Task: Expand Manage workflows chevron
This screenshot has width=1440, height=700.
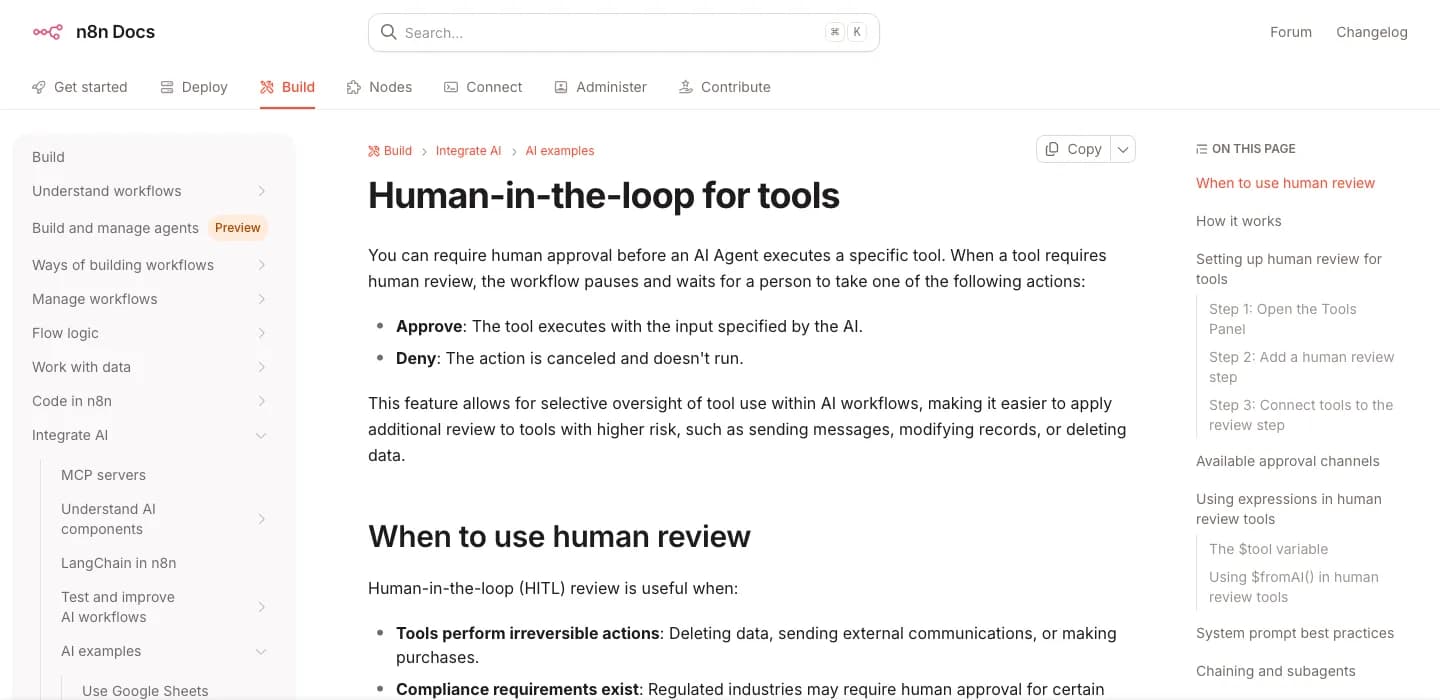Action: pos(261,299)
